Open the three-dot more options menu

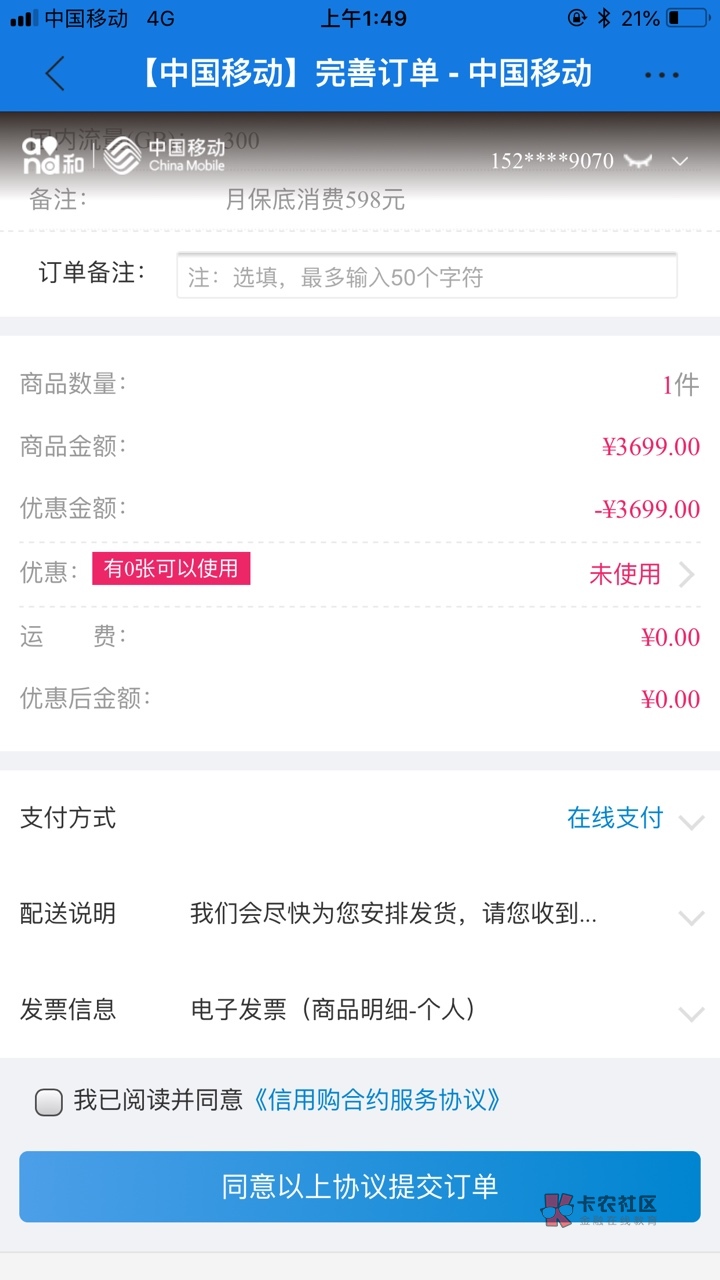(x=661, y=75)
